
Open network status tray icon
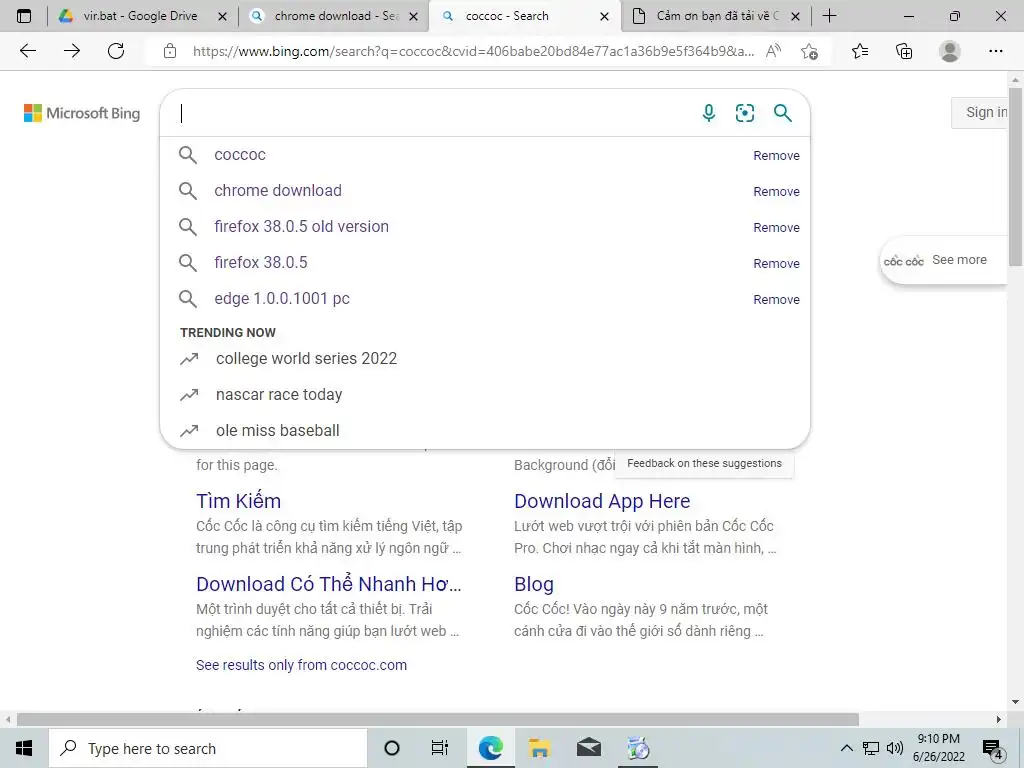[x=871, y=748]
